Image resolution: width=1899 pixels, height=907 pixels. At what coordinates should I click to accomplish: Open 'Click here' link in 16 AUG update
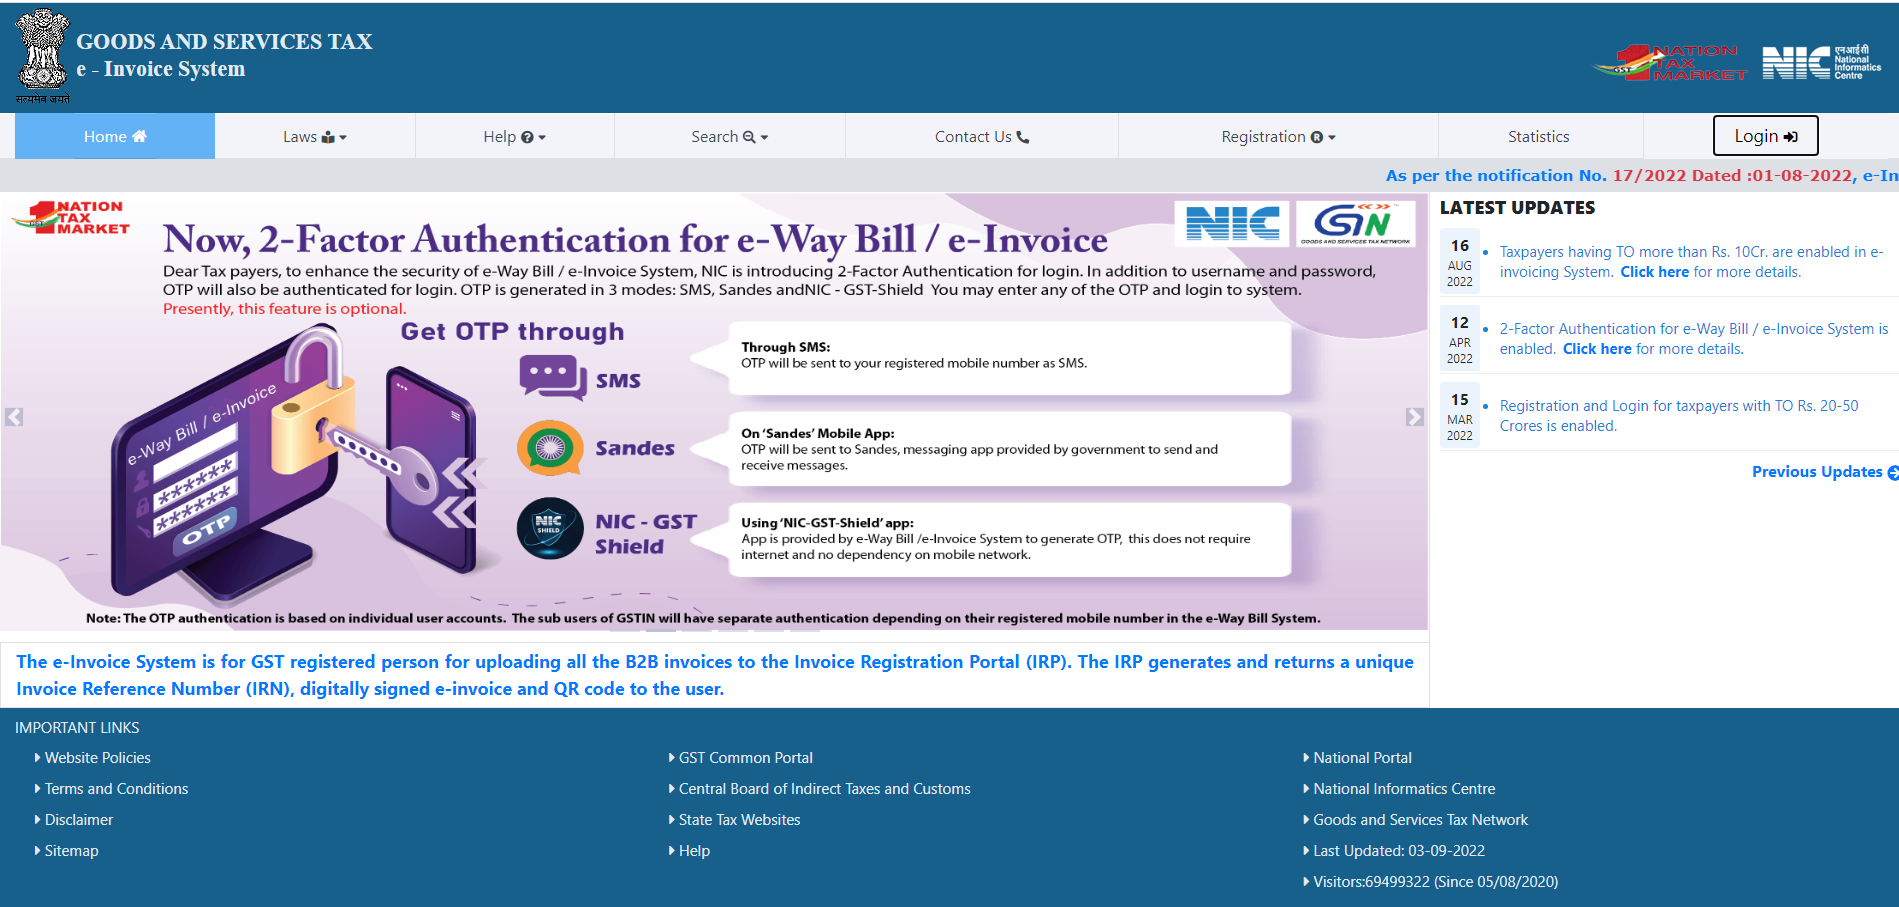(x=1654, y=272)
